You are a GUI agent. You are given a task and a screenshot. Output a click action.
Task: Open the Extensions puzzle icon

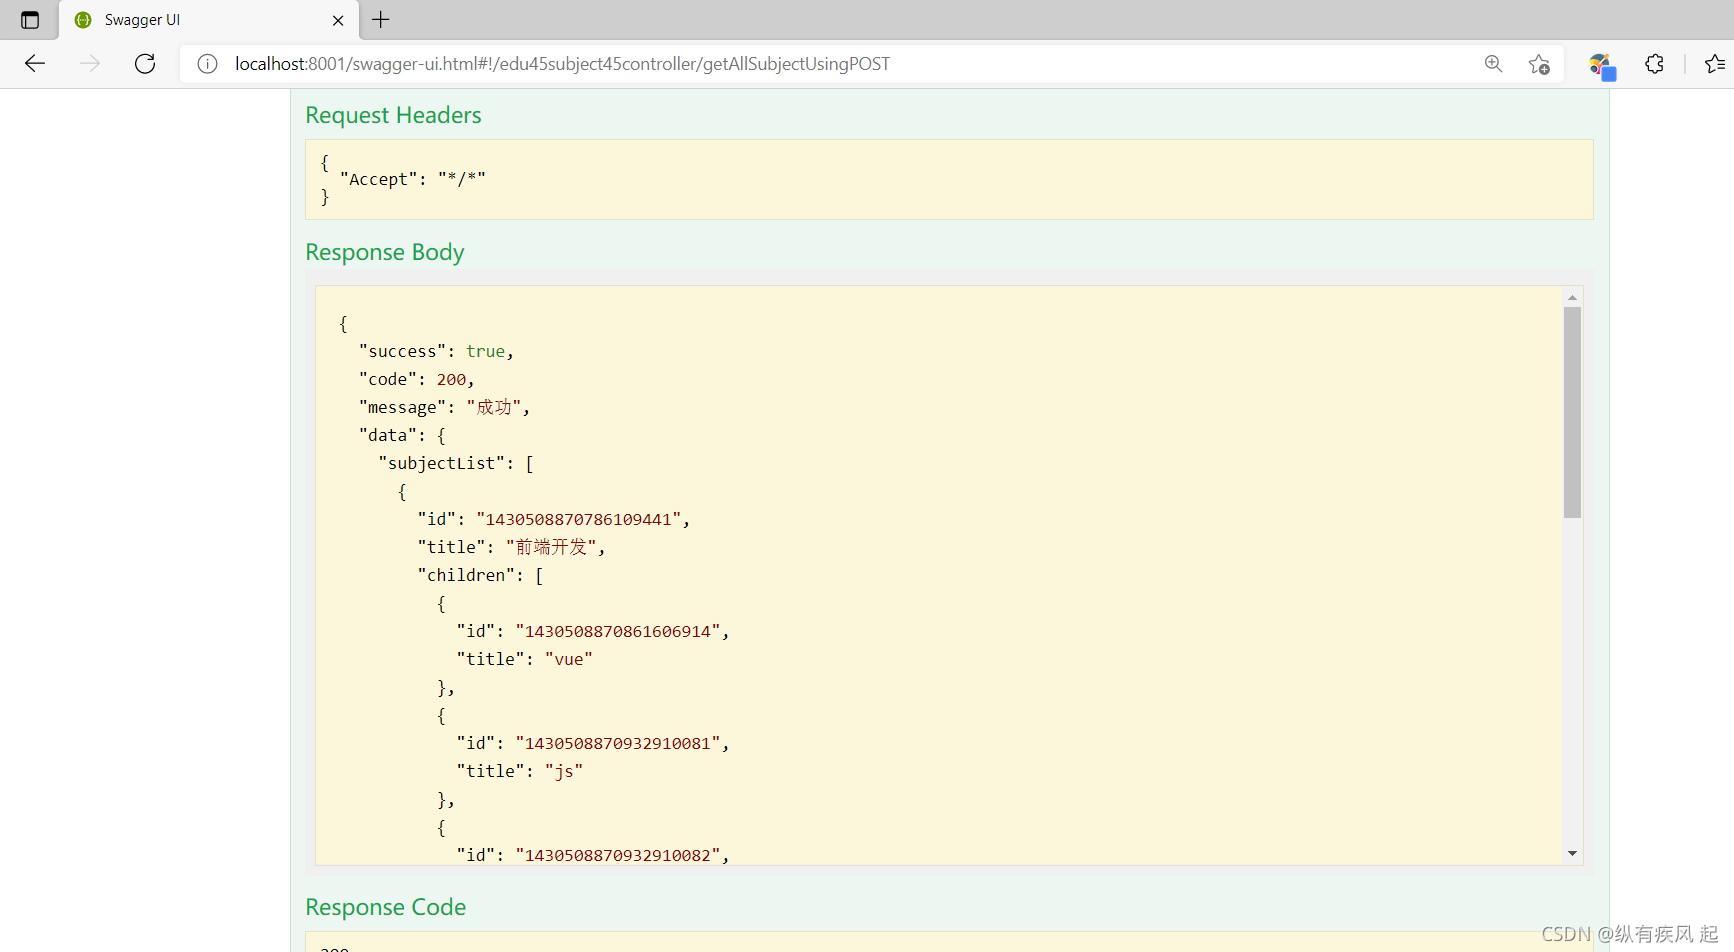tap(1655, 64)
